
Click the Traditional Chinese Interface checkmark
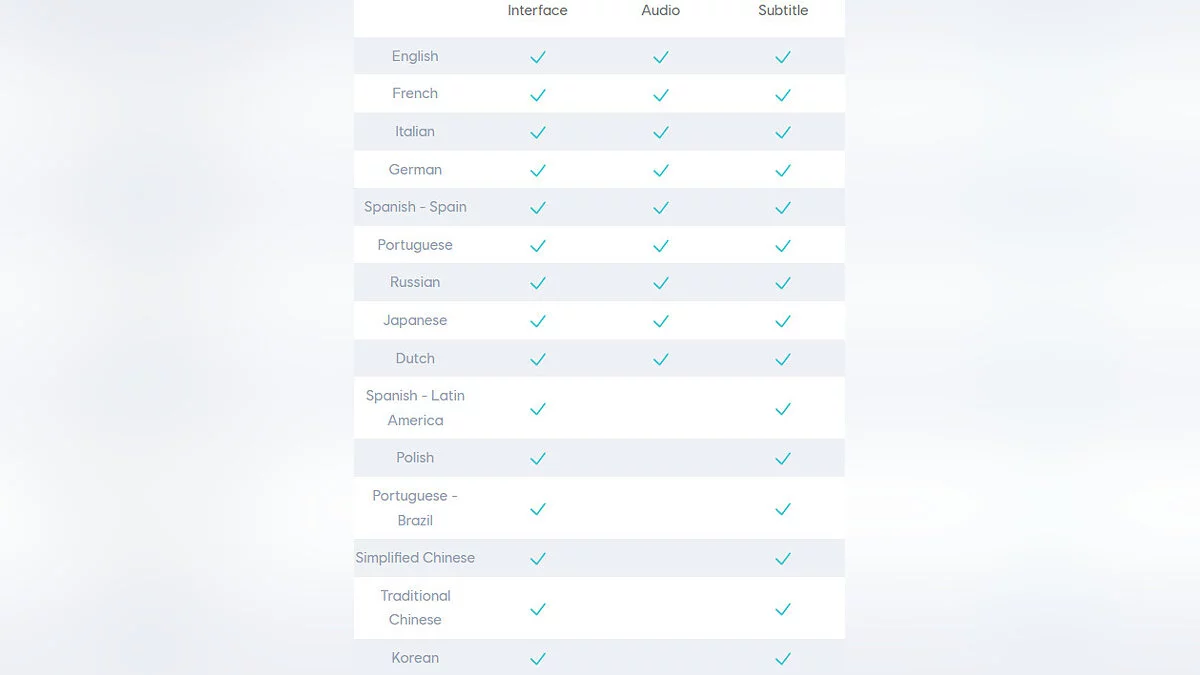[x=538, y=608]
